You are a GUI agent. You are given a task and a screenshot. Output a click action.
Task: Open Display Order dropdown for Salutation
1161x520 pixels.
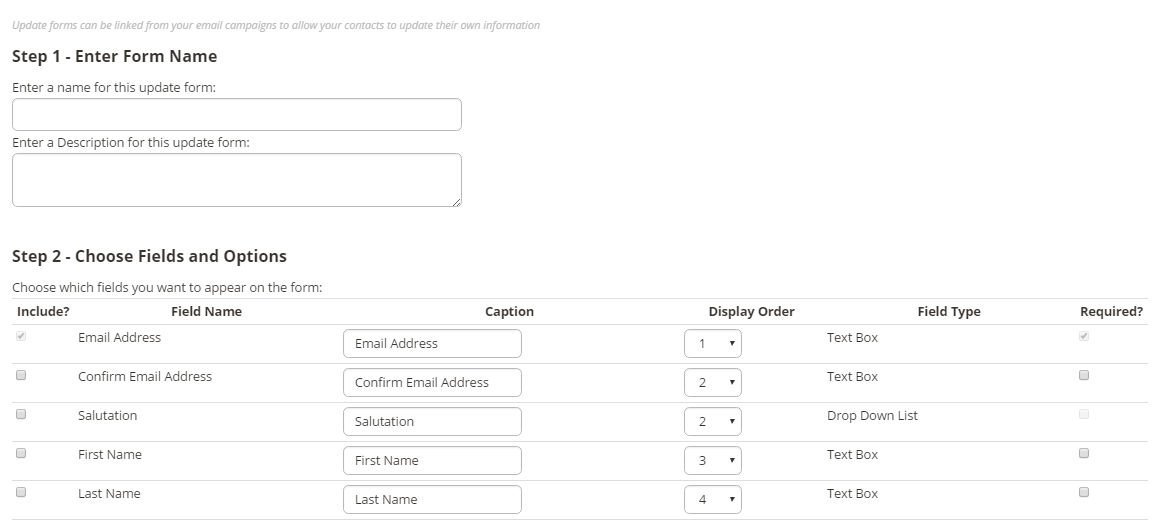(712, 421)
